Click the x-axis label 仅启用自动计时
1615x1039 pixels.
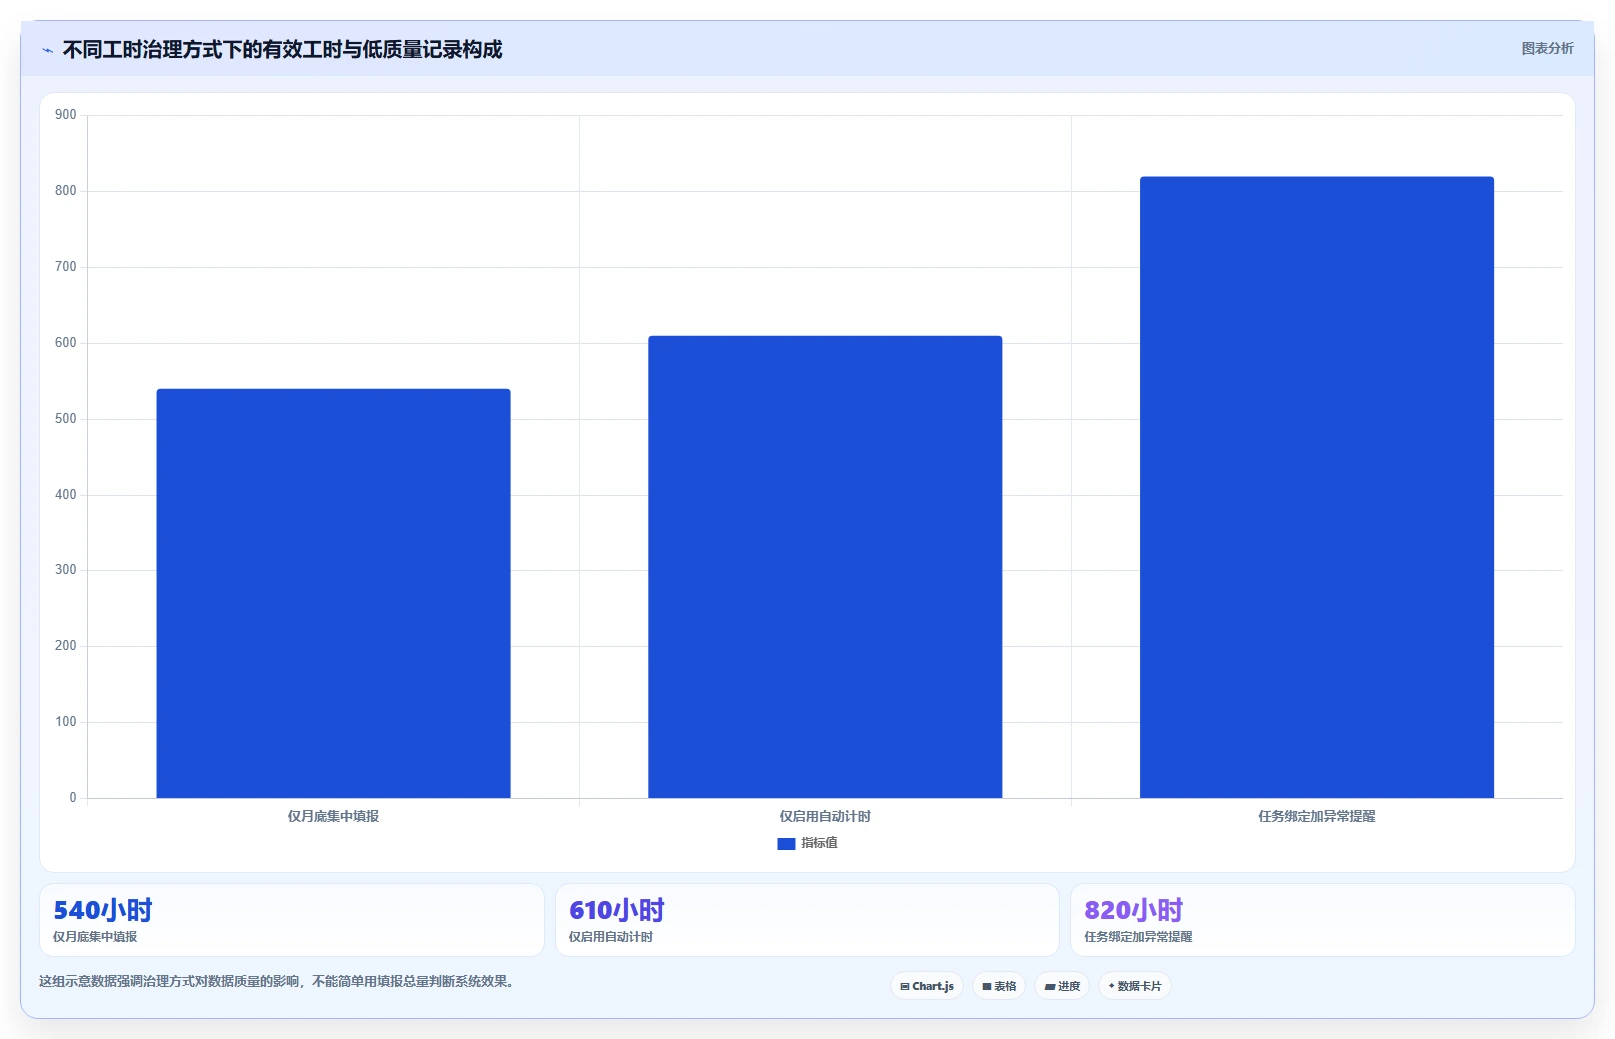click(x=825, y=816)
